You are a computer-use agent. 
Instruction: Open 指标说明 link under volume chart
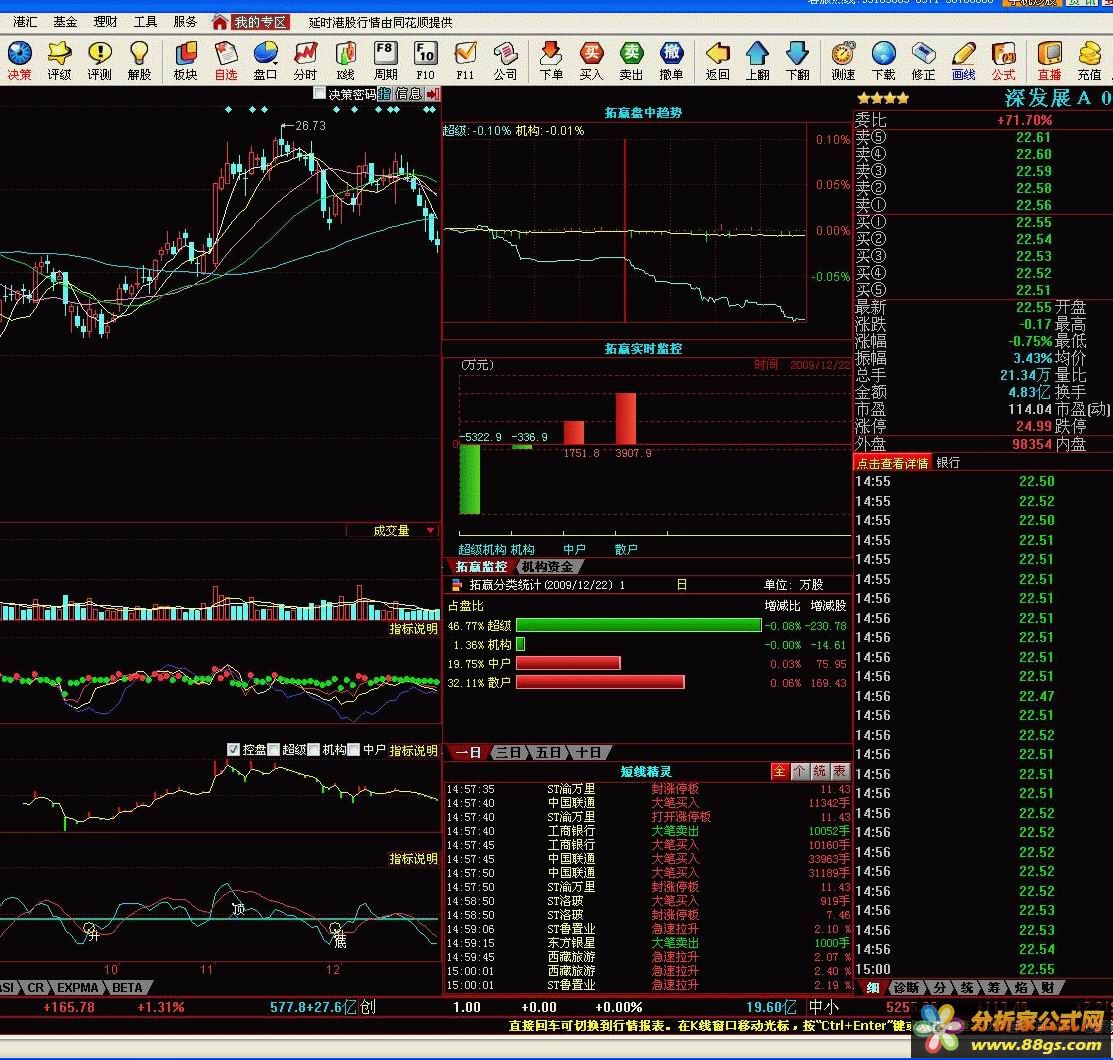(x=413, y=629)
